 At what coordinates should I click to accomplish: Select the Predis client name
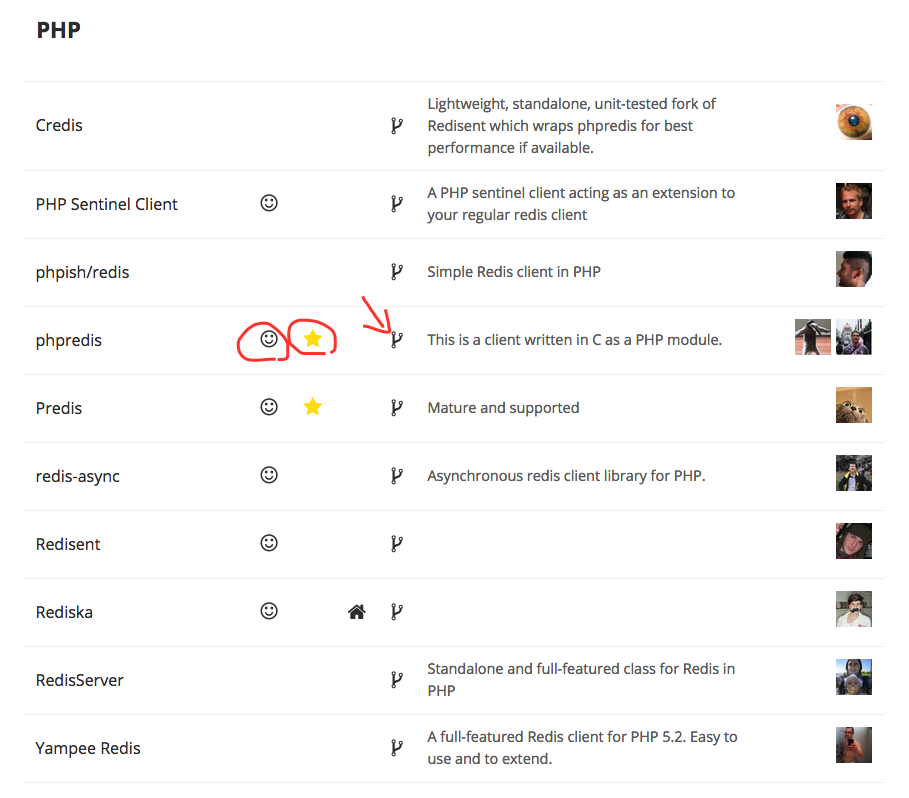click(59, 408)
